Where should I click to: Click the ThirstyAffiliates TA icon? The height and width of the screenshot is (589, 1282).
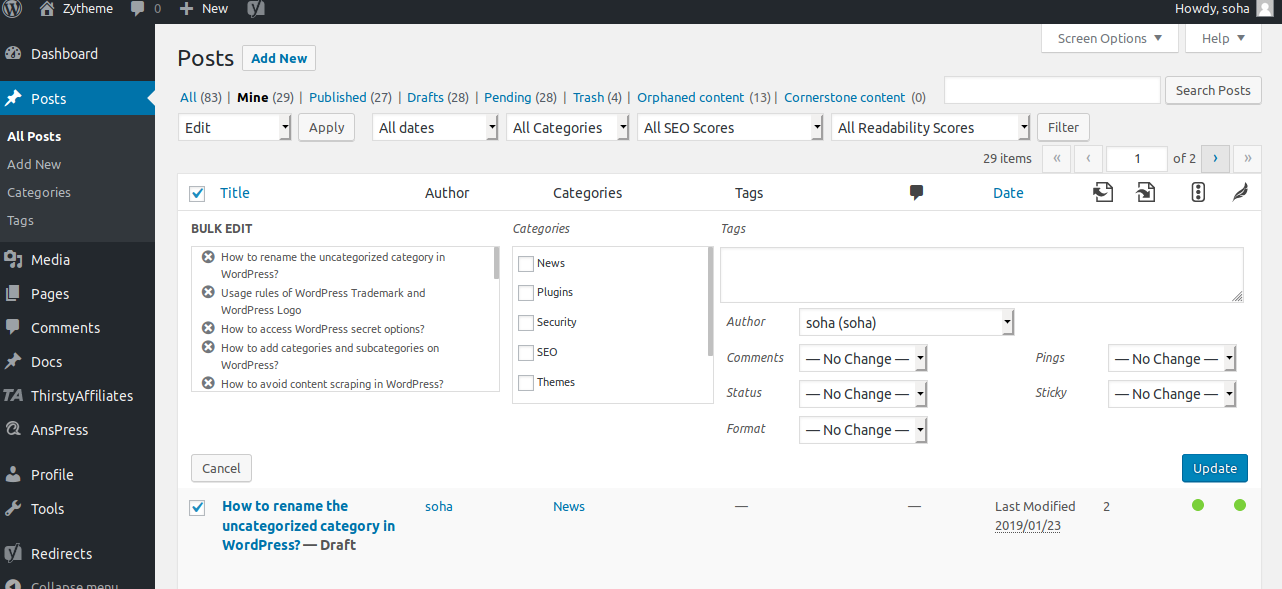pos(14,396)
